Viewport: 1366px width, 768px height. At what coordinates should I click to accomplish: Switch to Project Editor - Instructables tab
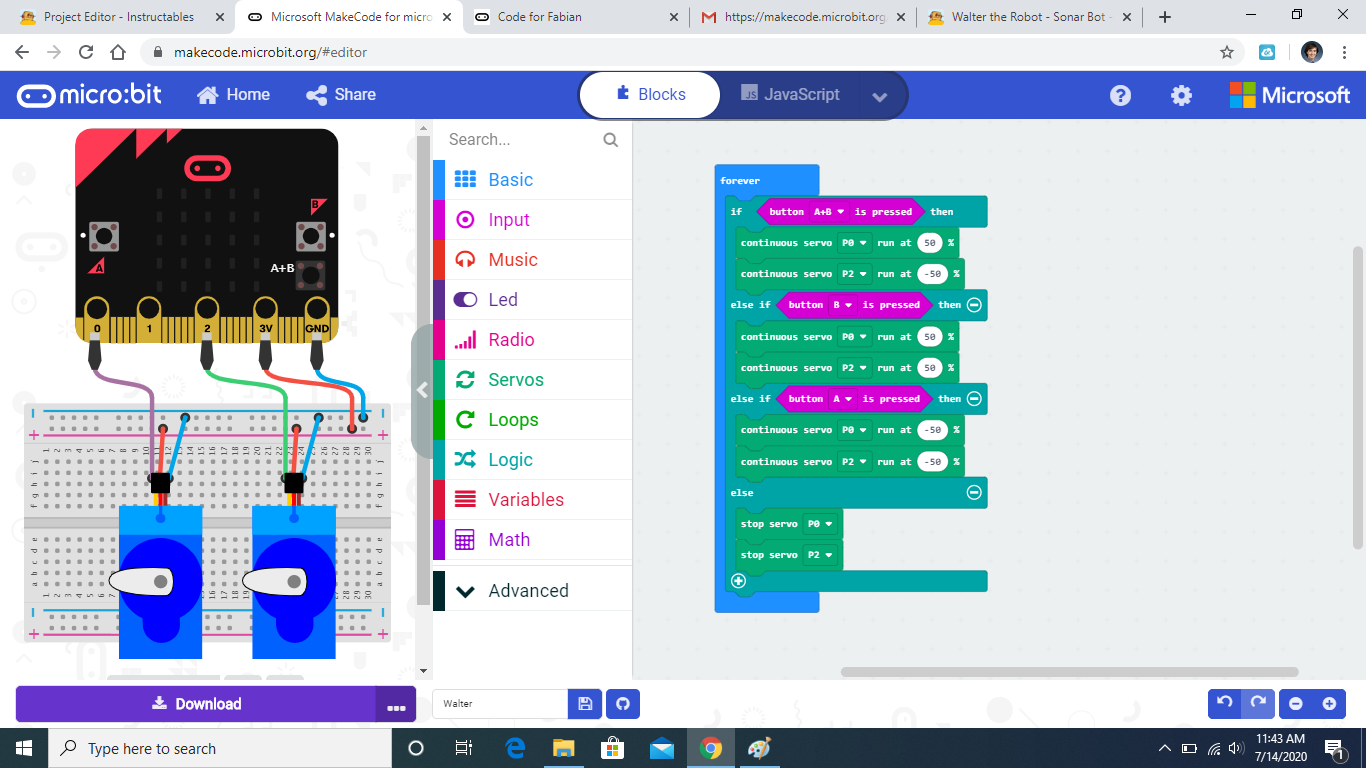click(x=118, y=17)
